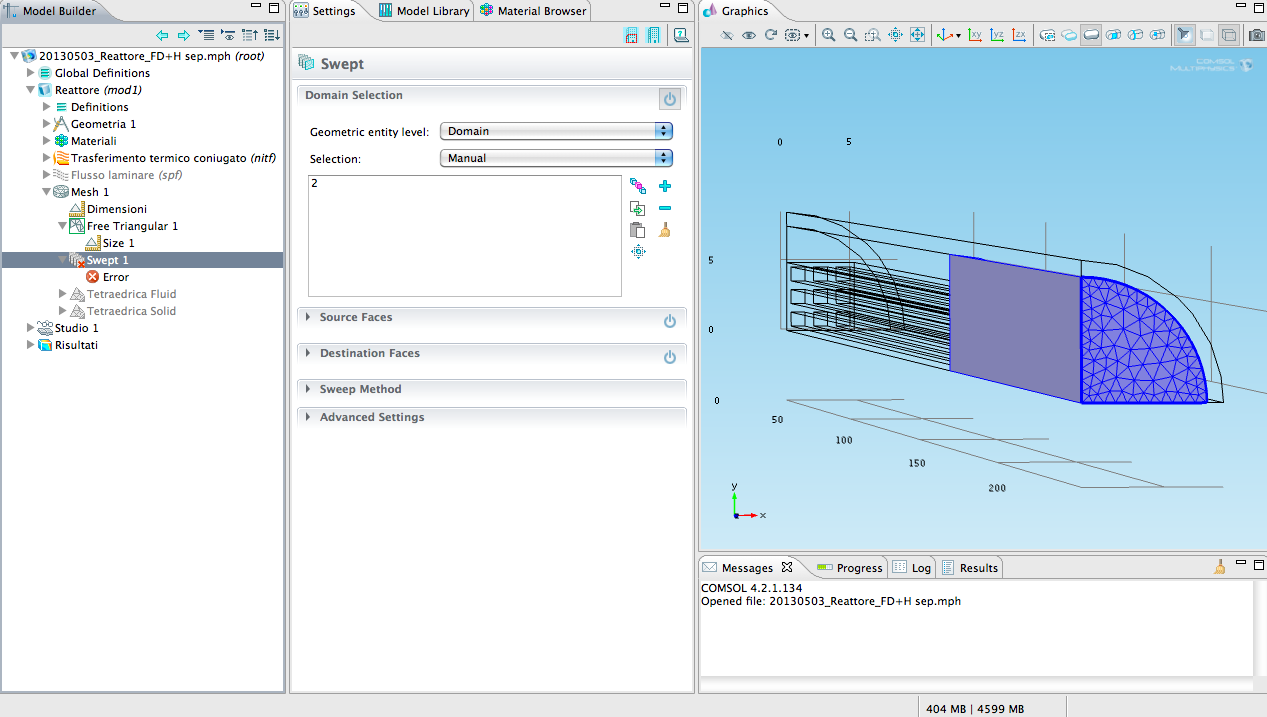This screenshot has width=1267, height=717.
Task: Click the Zoom Extents icon in Graphics
Action: click(x=916, y=35)
